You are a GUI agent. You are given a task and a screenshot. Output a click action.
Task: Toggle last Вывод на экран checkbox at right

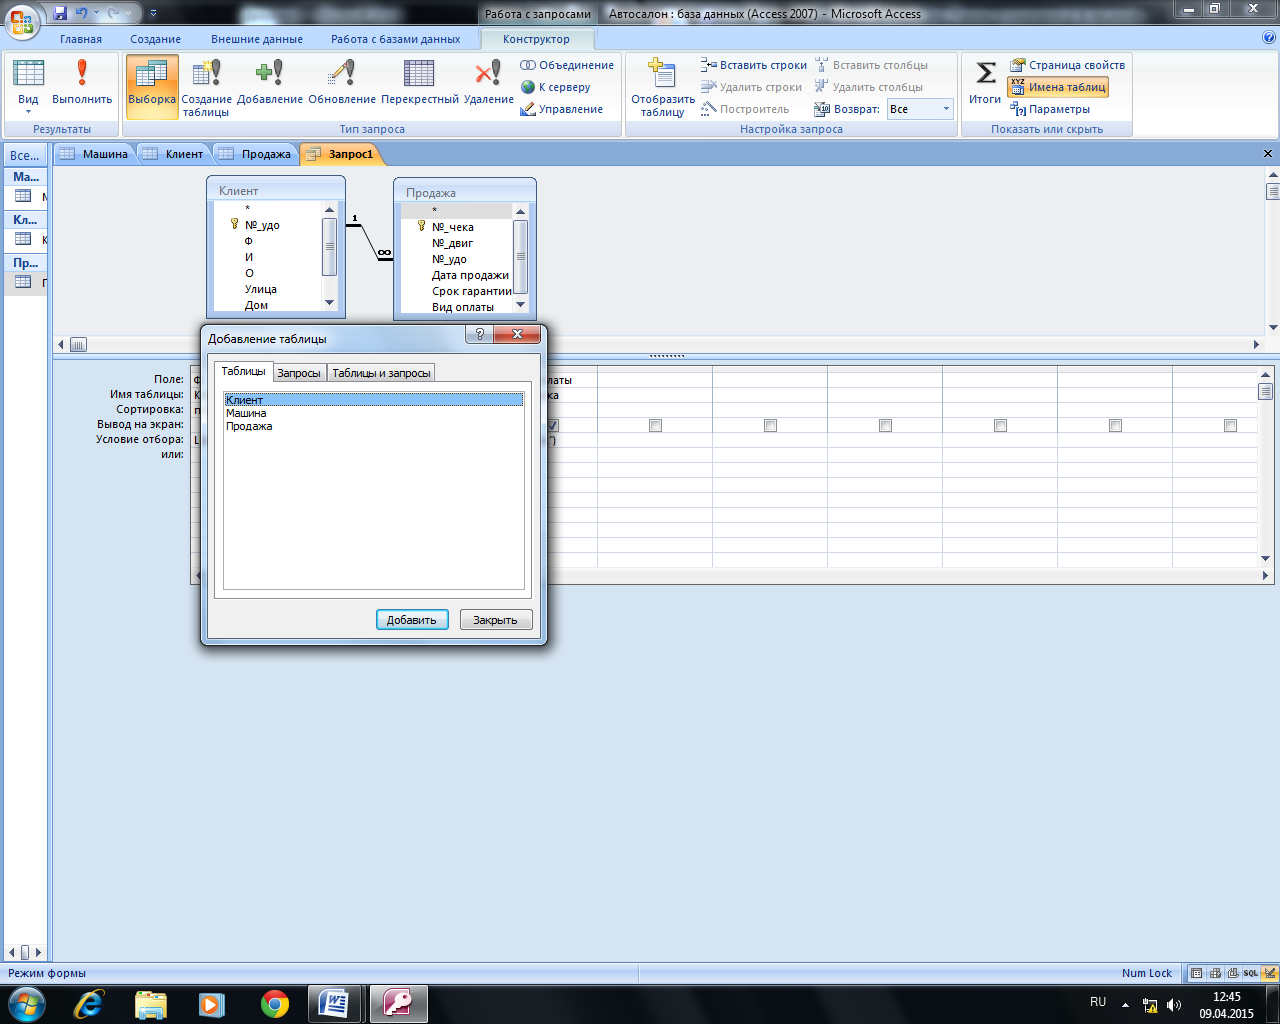[x=1230, y=425]
